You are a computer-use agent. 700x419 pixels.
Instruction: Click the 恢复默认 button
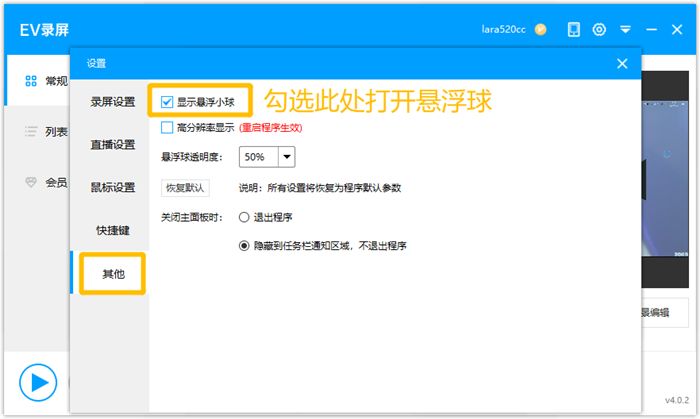click(x=185, y=187)
